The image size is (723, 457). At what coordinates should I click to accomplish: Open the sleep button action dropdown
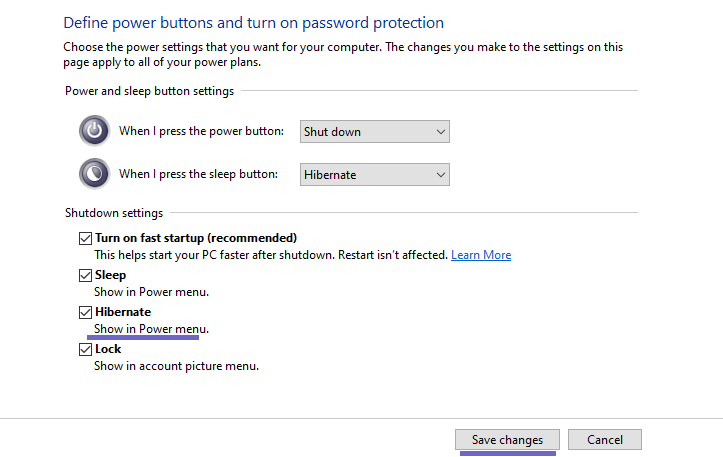(375, 175)
